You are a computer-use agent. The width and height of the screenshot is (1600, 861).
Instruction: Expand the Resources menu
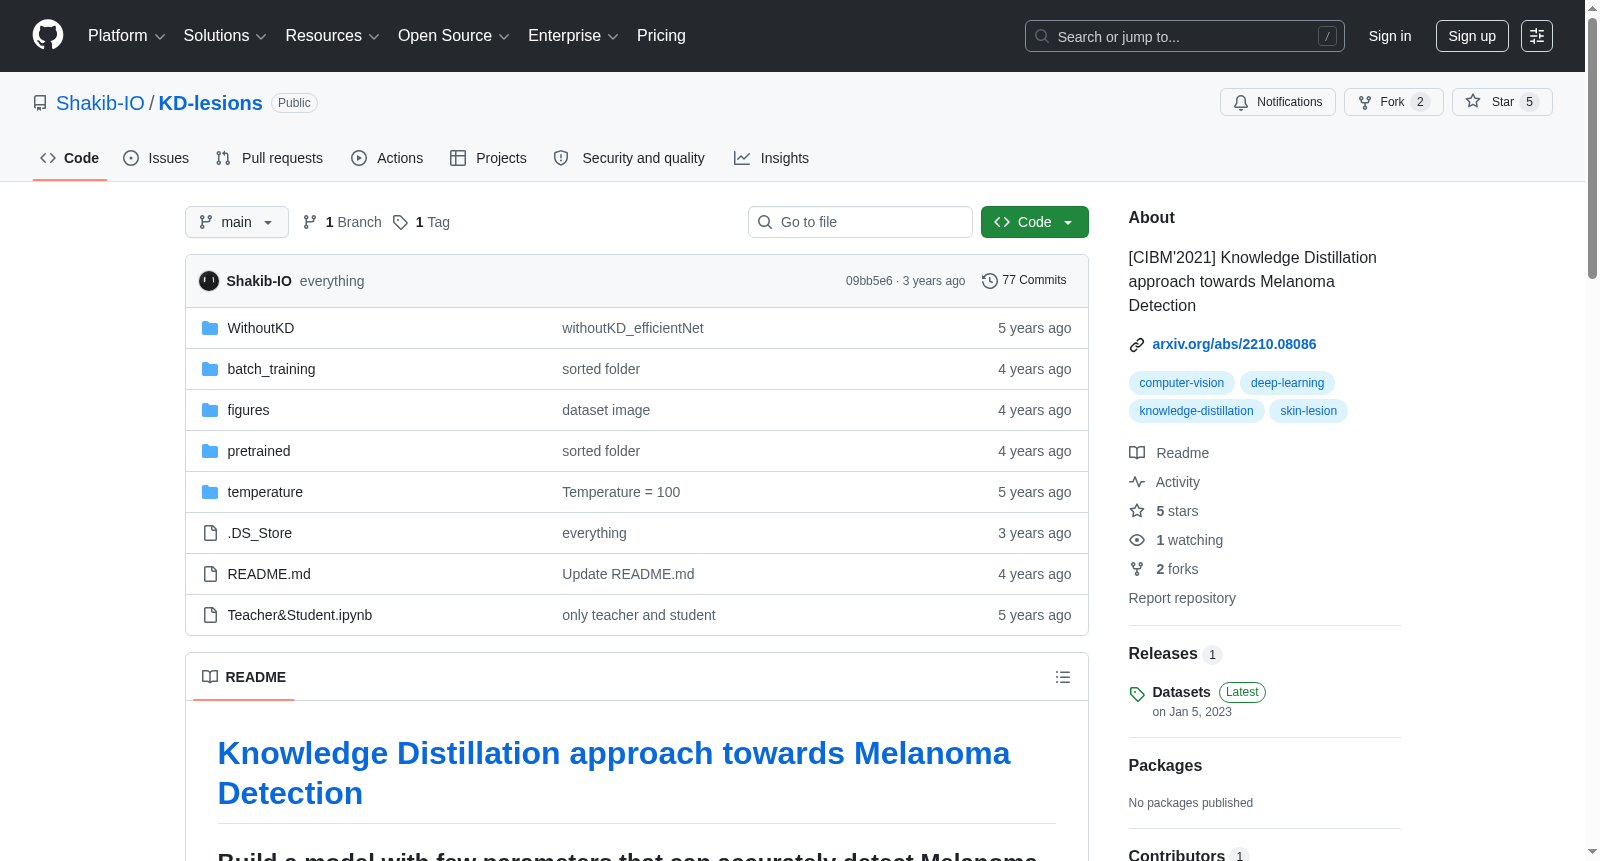coord(332,36)
